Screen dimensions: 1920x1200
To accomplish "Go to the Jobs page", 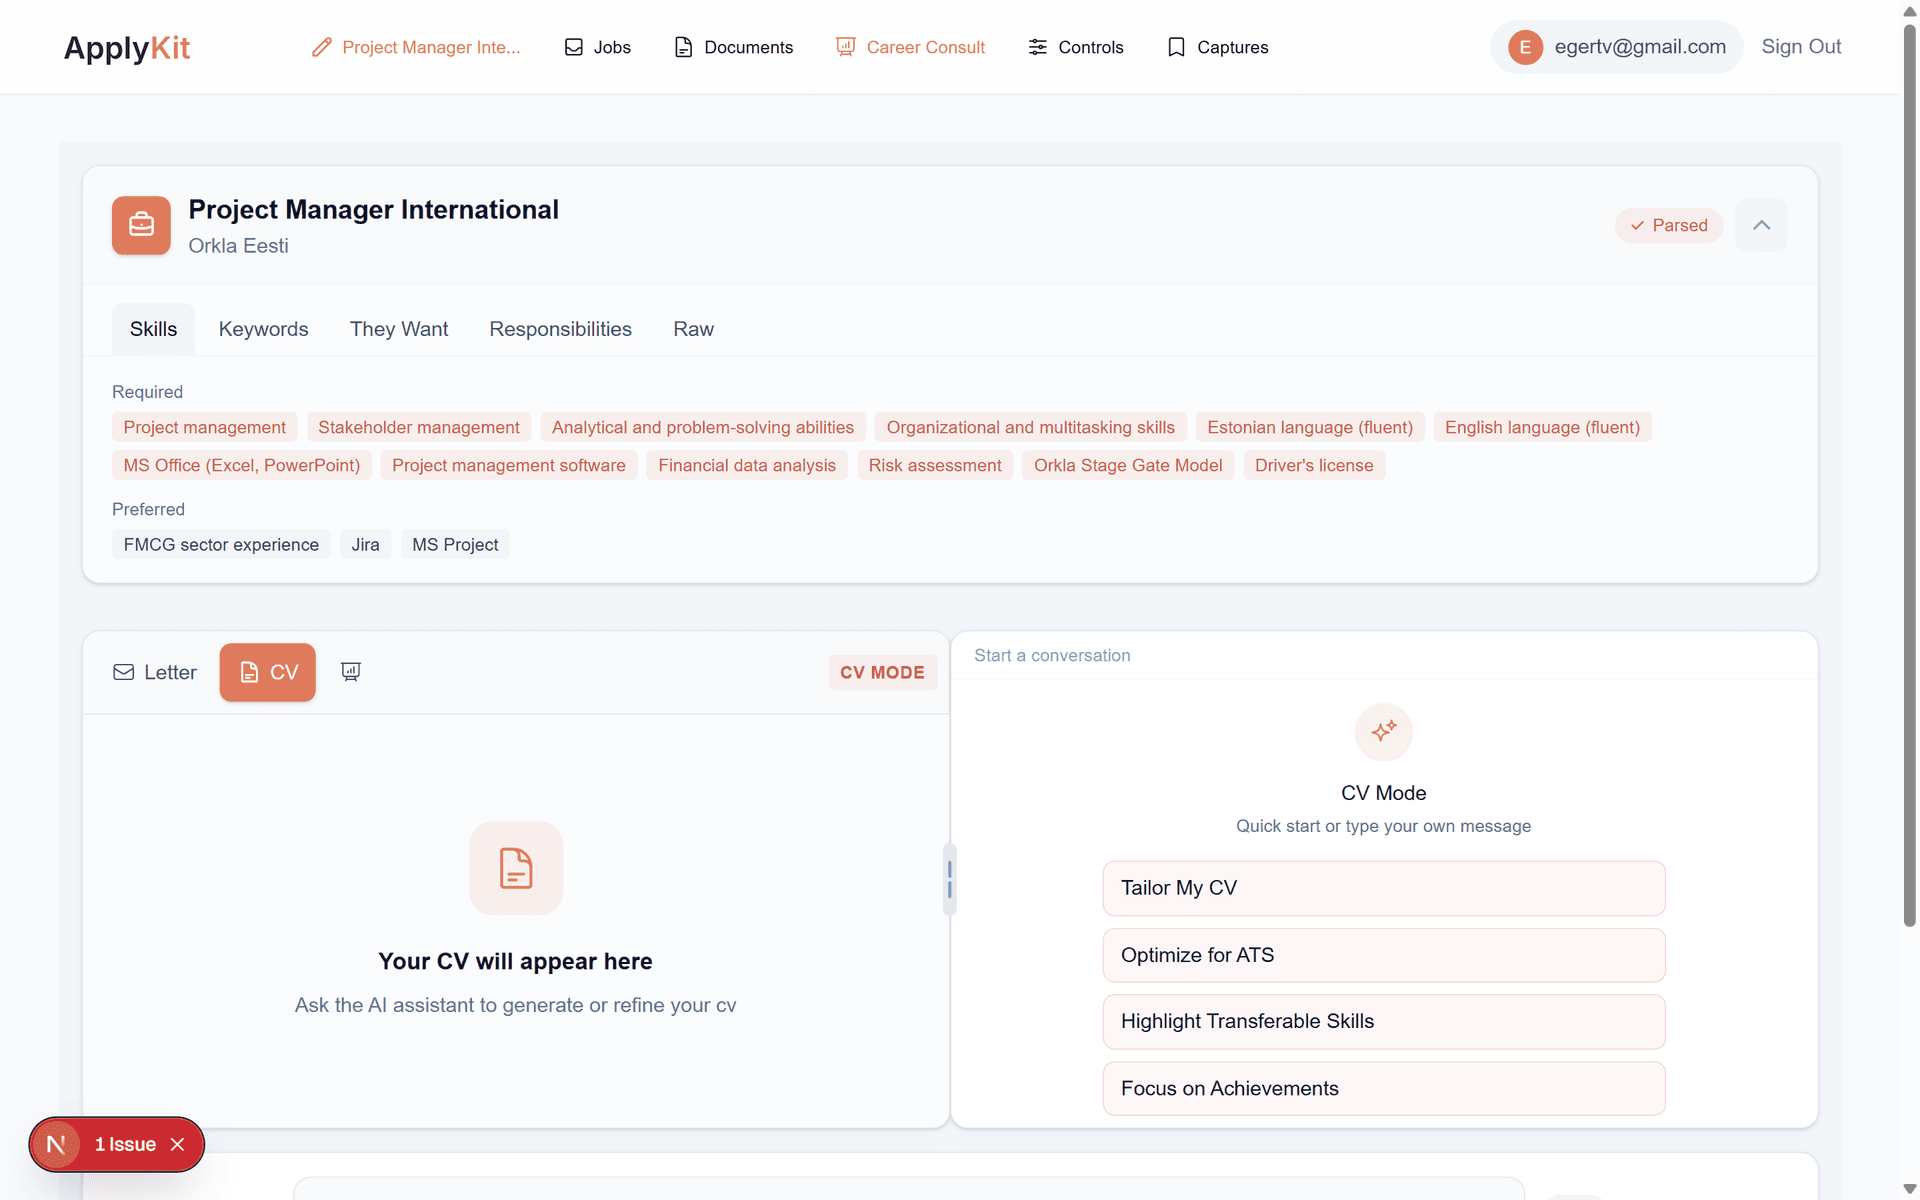I will pos(598,47).
